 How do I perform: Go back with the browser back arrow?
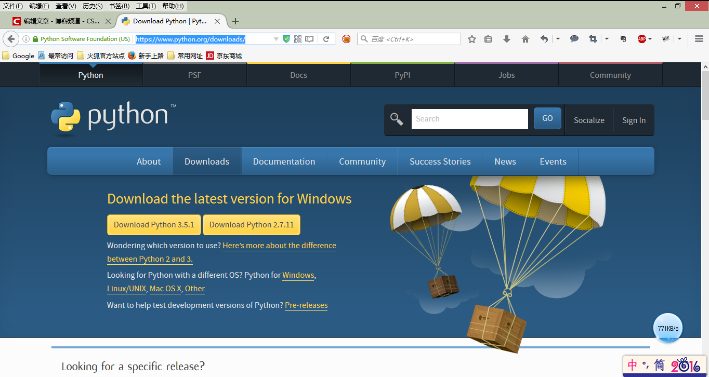pos(11,39)
